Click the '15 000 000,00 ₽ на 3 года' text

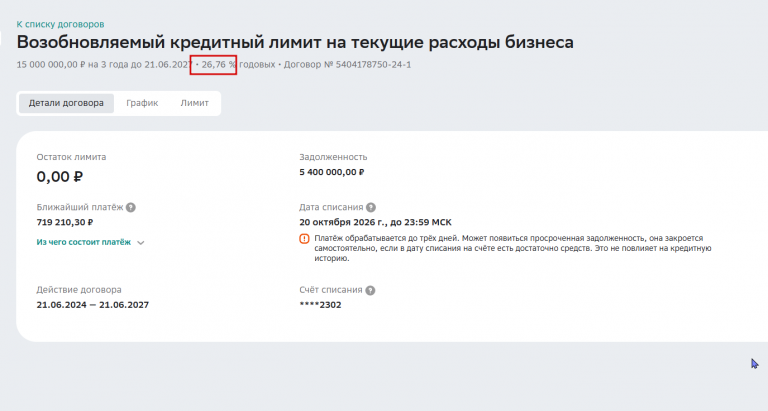point(72,65)
